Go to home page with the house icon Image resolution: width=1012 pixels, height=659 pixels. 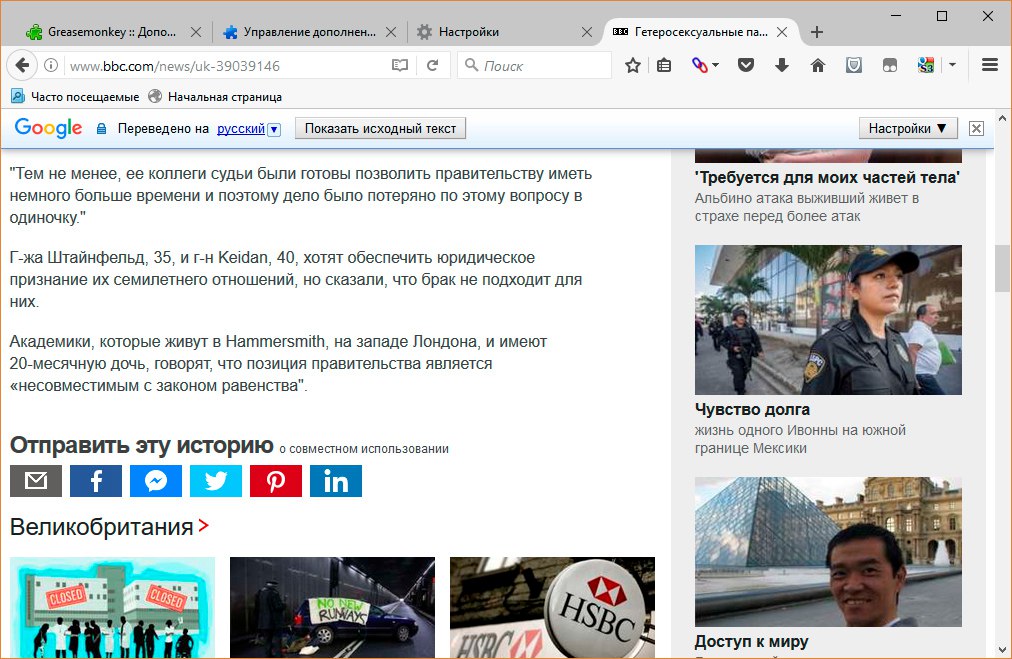coord(818,65)
